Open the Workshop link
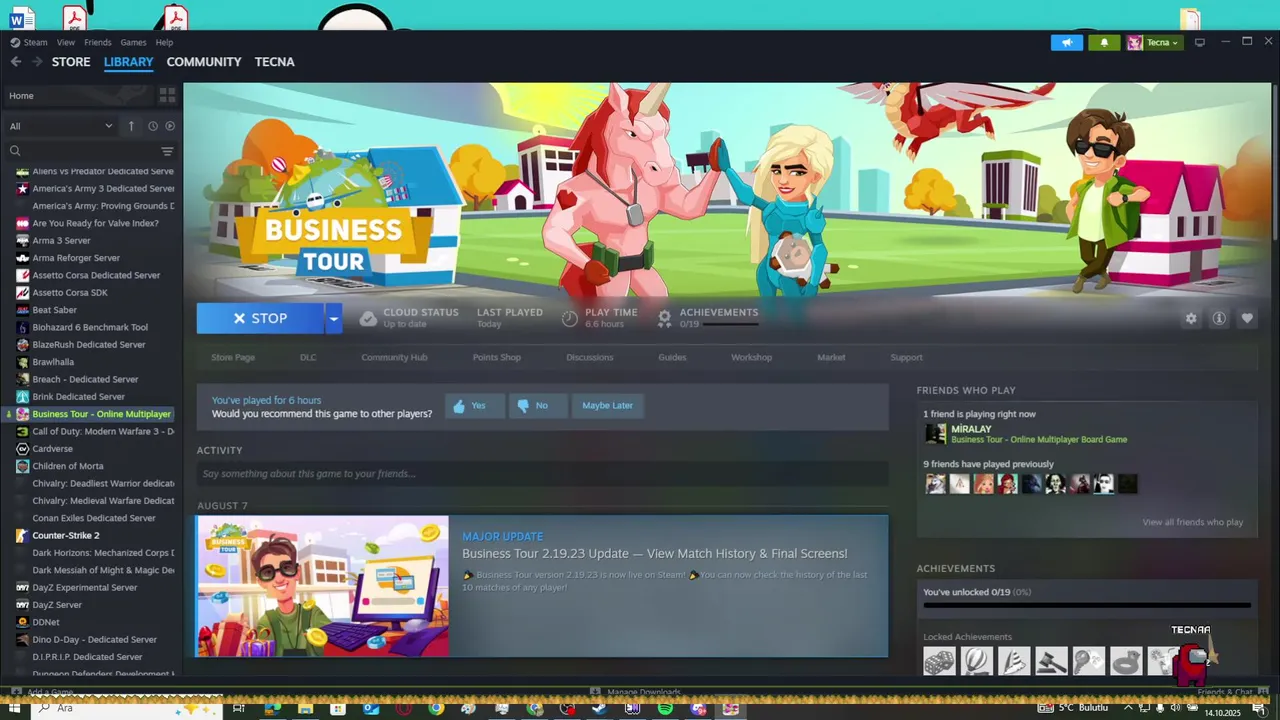The image size is (1280, 720). (x=751, y=357)
